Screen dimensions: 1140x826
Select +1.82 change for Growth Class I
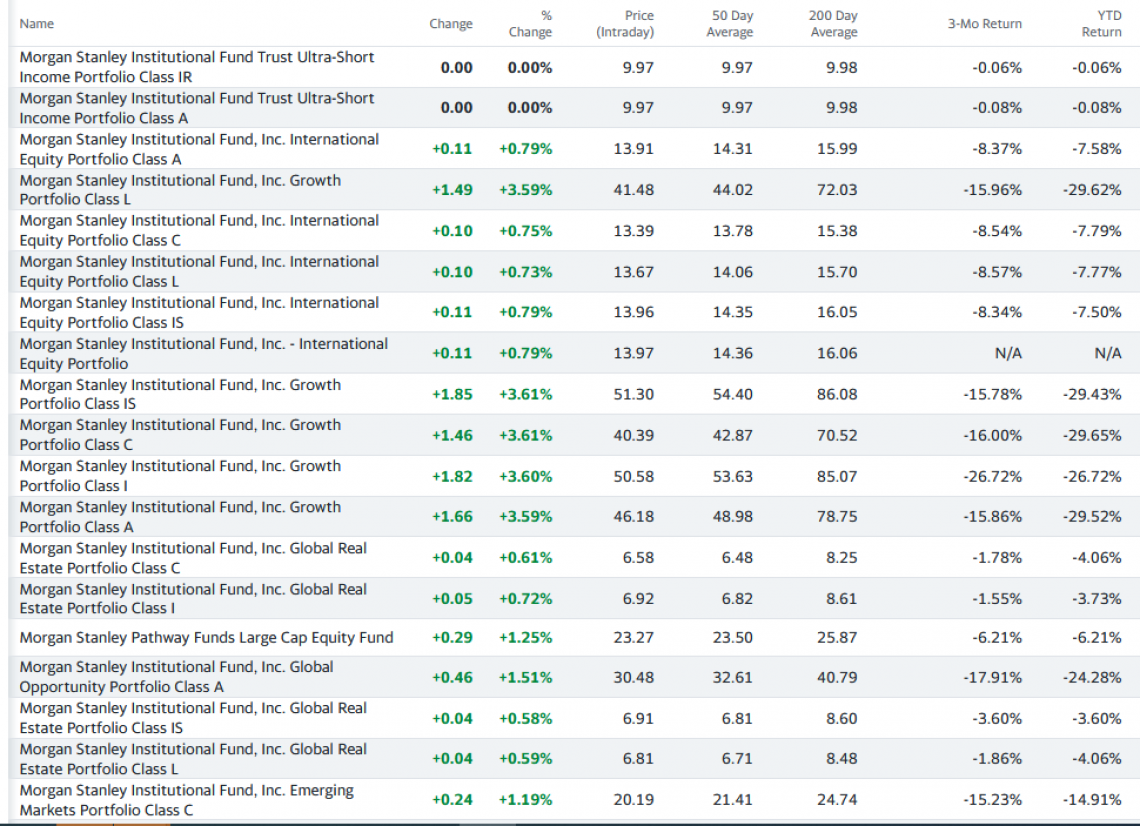452,476
